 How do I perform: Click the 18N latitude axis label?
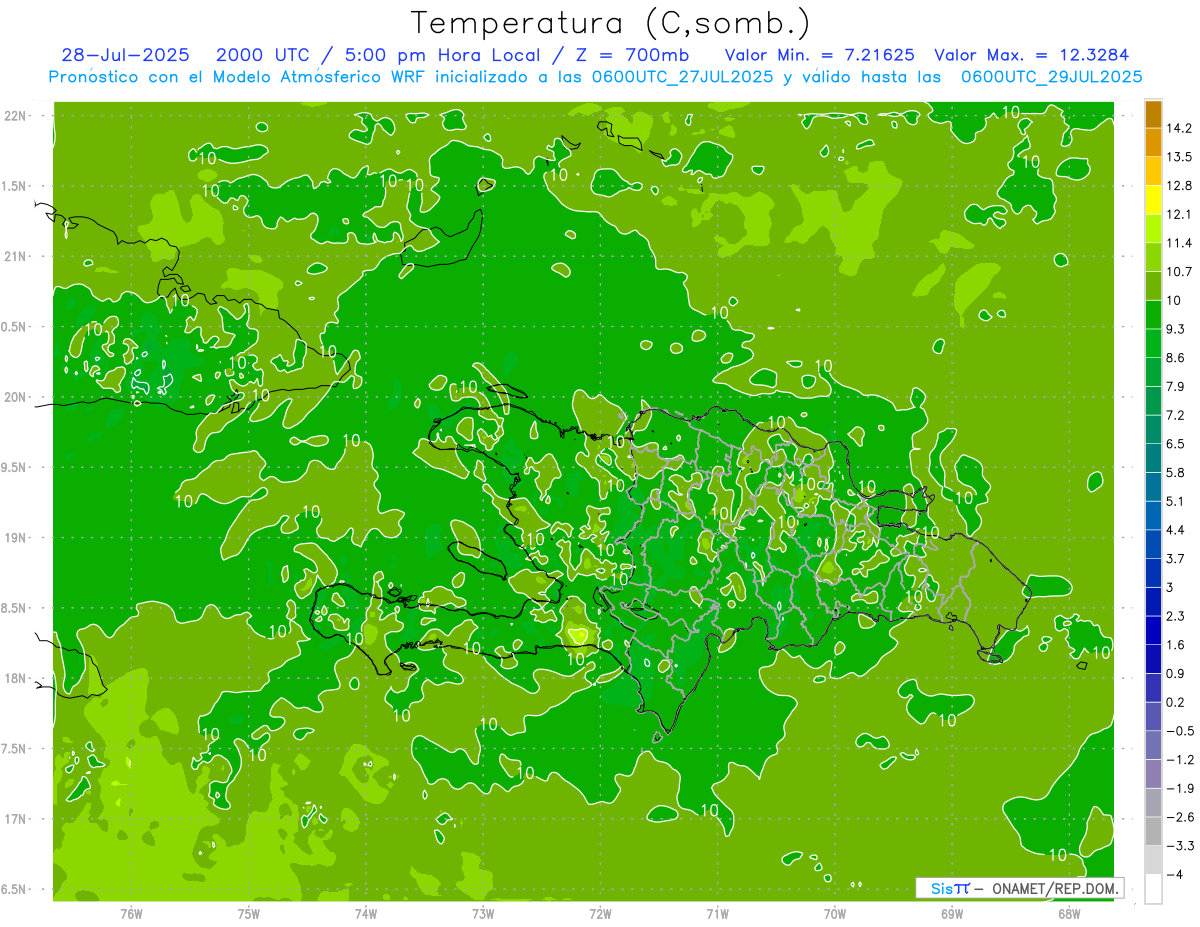(17, 678)
